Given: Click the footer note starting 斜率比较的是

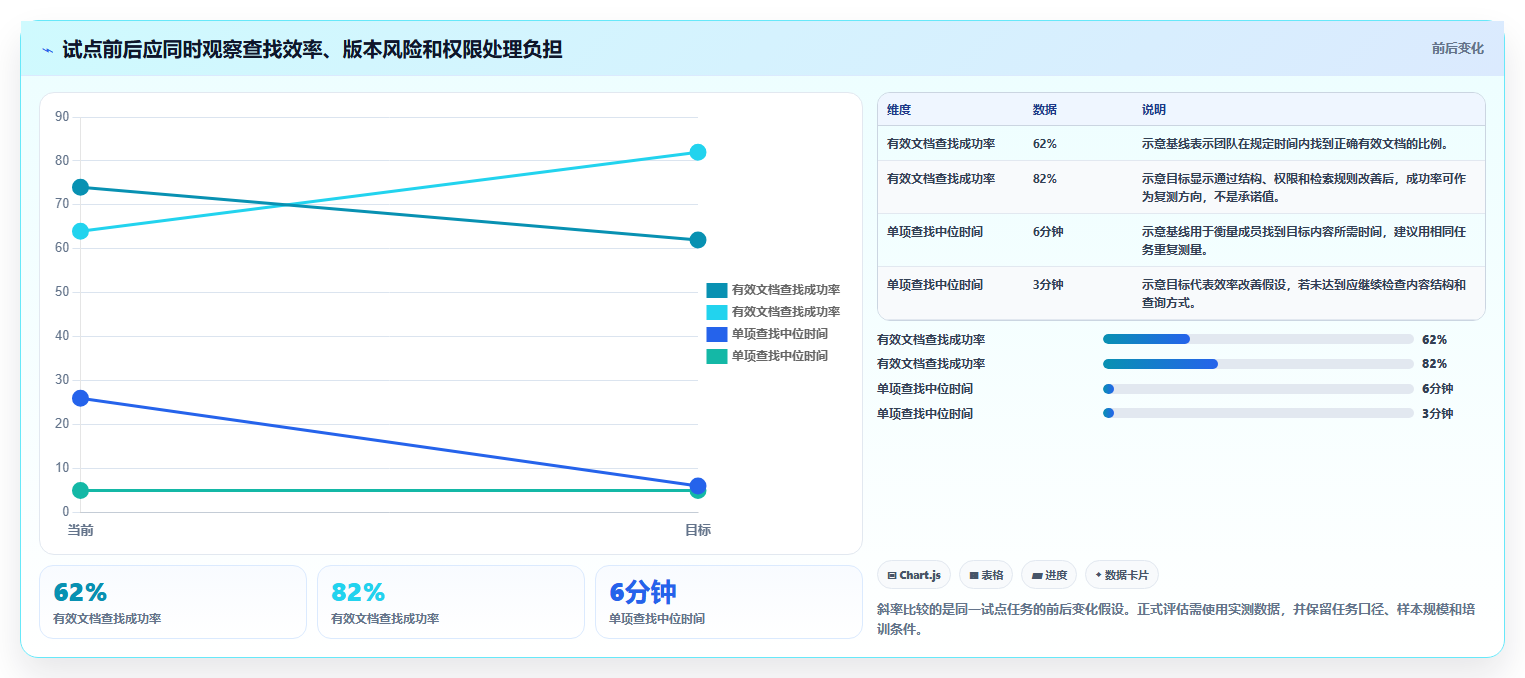Looking at the screenshot, I should [1175, 620].
